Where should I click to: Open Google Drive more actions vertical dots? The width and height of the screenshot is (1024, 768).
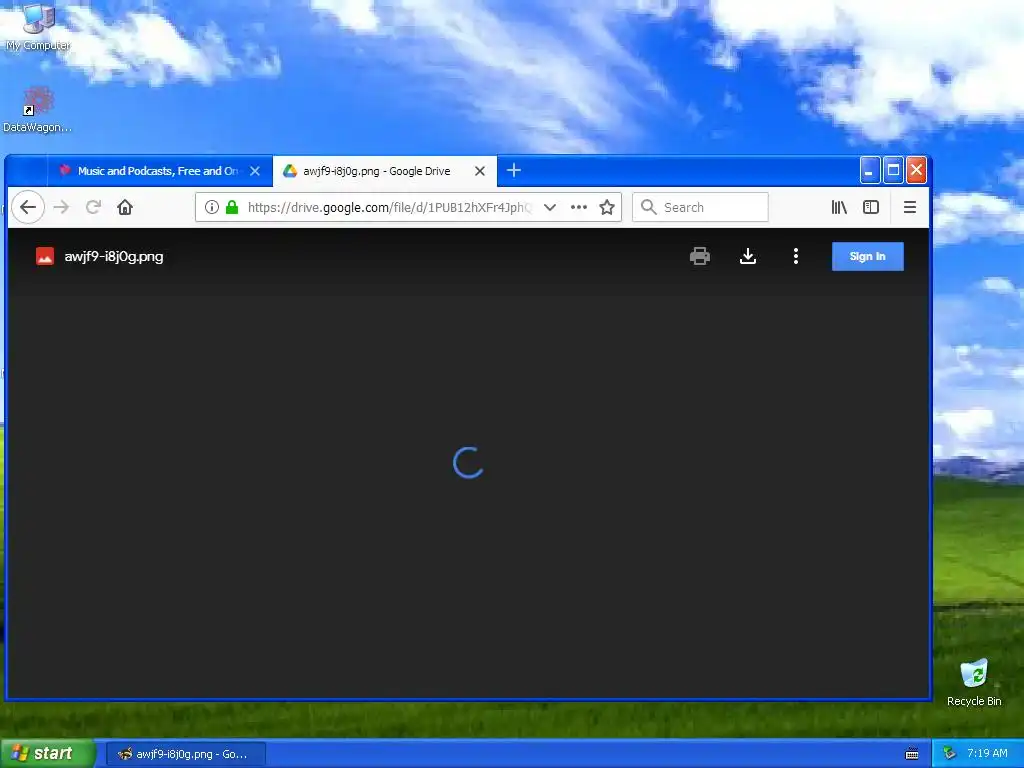(x=795, y=256)
